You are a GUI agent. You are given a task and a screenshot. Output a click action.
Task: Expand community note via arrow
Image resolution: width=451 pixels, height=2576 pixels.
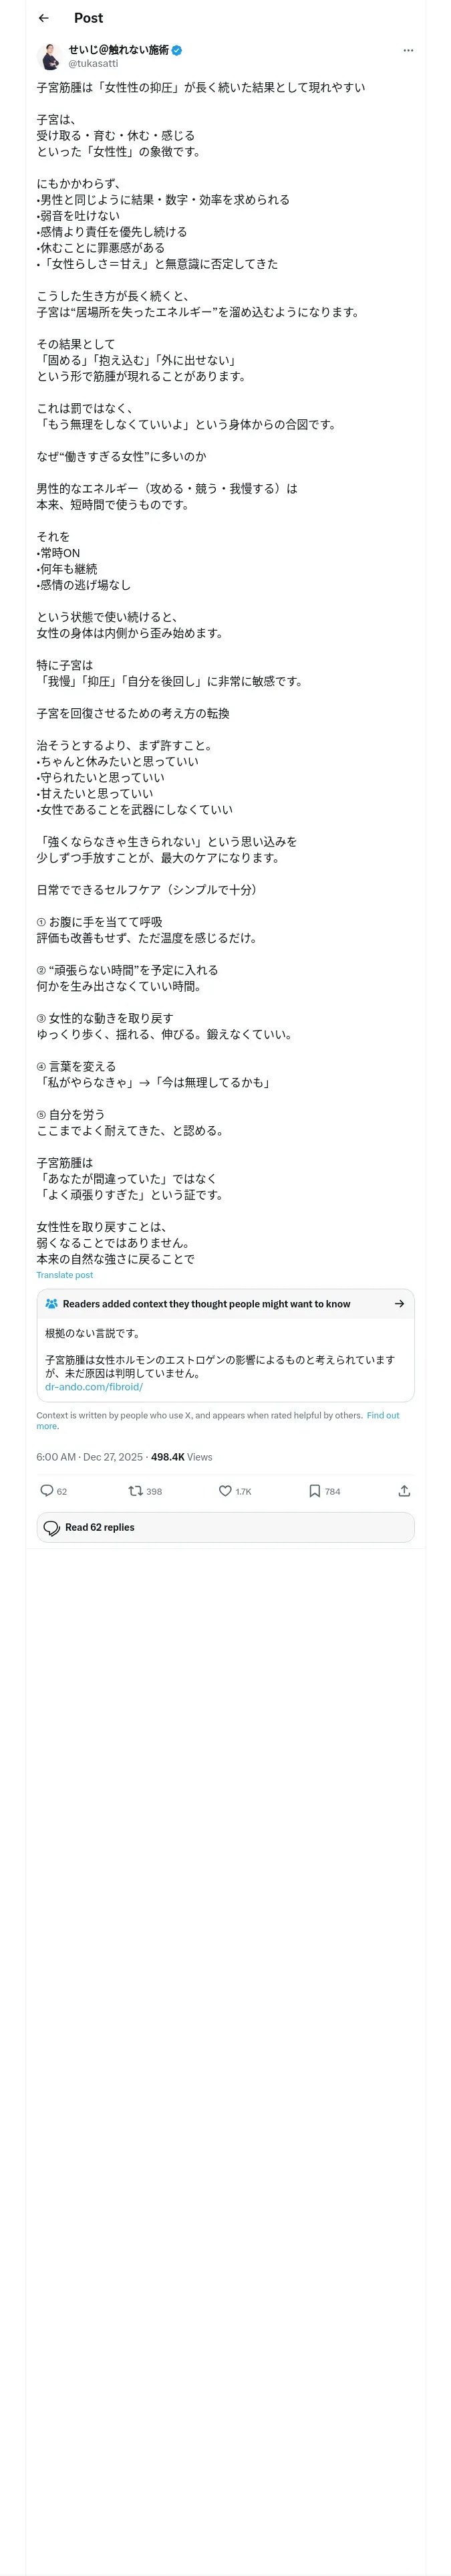click(399, 1303)
